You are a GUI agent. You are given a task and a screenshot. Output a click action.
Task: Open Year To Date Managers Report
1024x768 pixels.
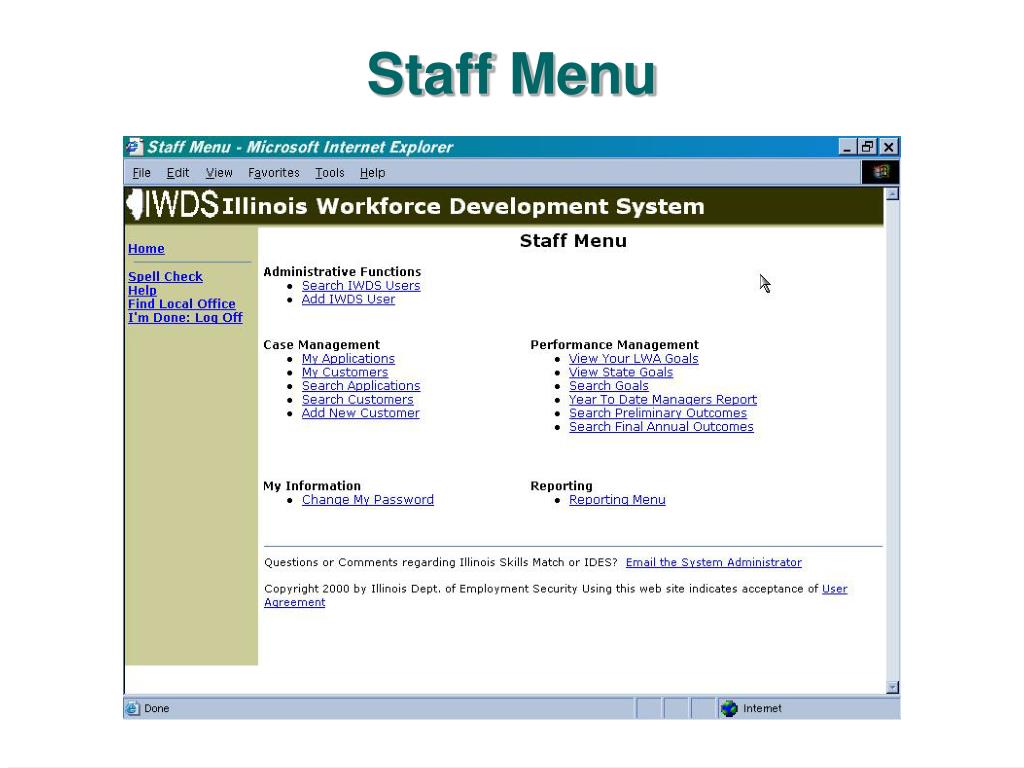[663, 400]
